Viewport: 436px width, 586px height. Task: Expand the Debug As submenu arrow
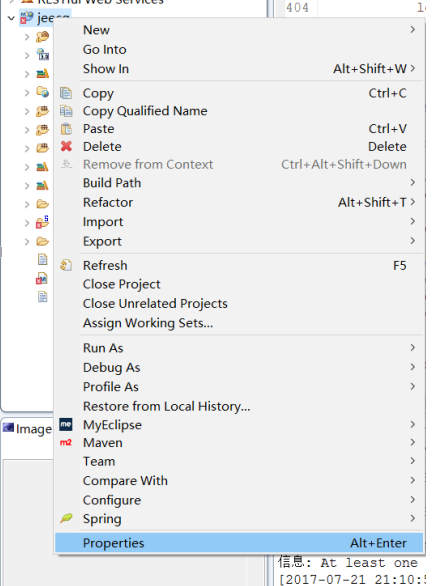point(412,367)
